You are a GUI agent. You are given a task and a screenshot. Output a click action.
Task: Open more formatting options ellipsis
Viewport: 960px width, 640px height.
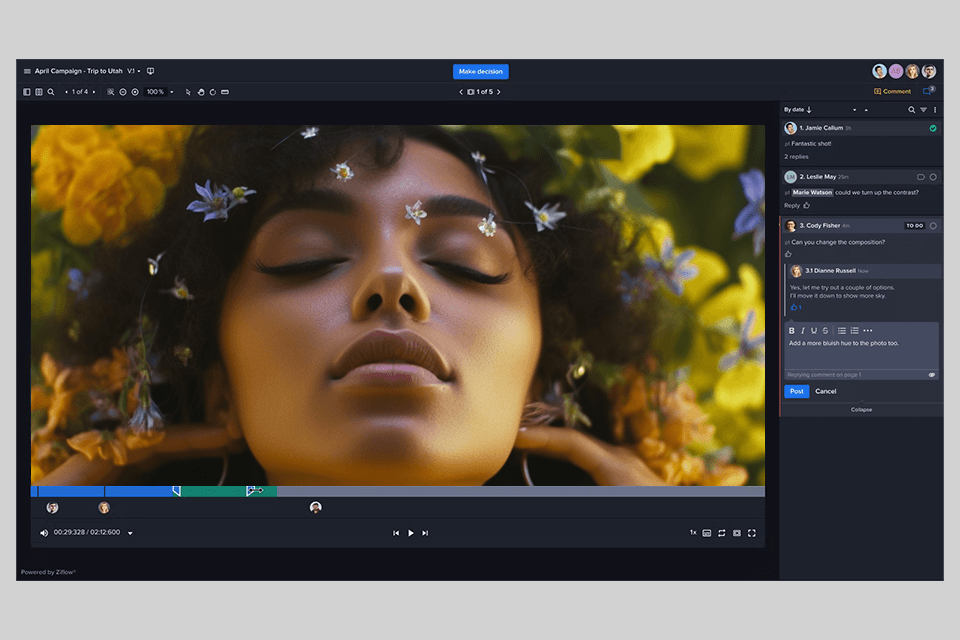click(868, 331)
